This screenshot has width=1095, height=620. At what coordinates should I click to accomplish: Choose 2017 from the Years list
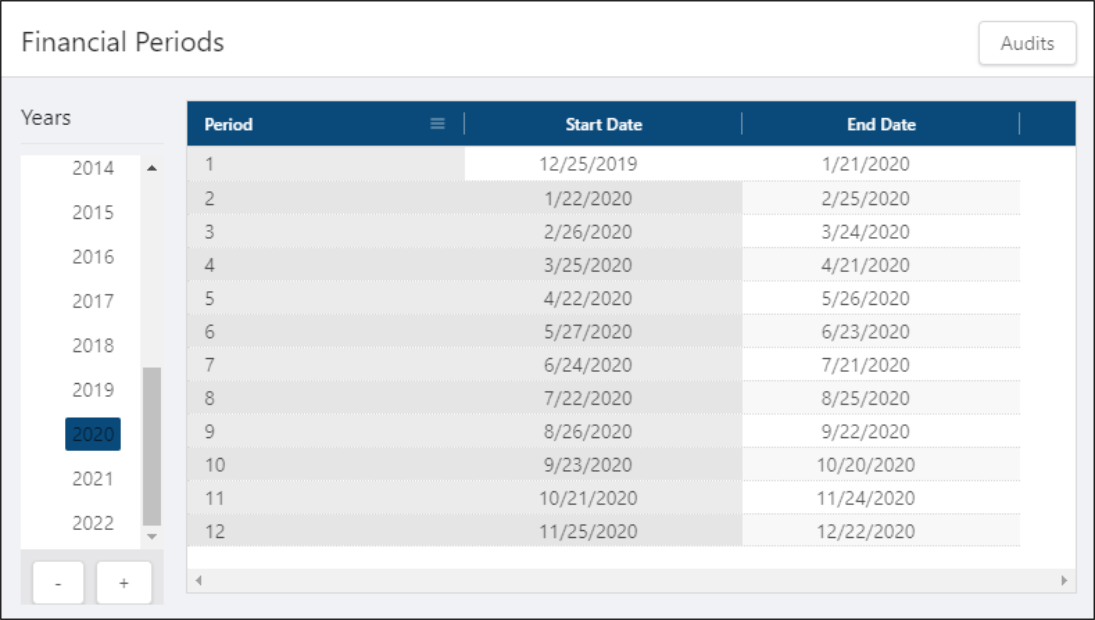pos(93,301)
